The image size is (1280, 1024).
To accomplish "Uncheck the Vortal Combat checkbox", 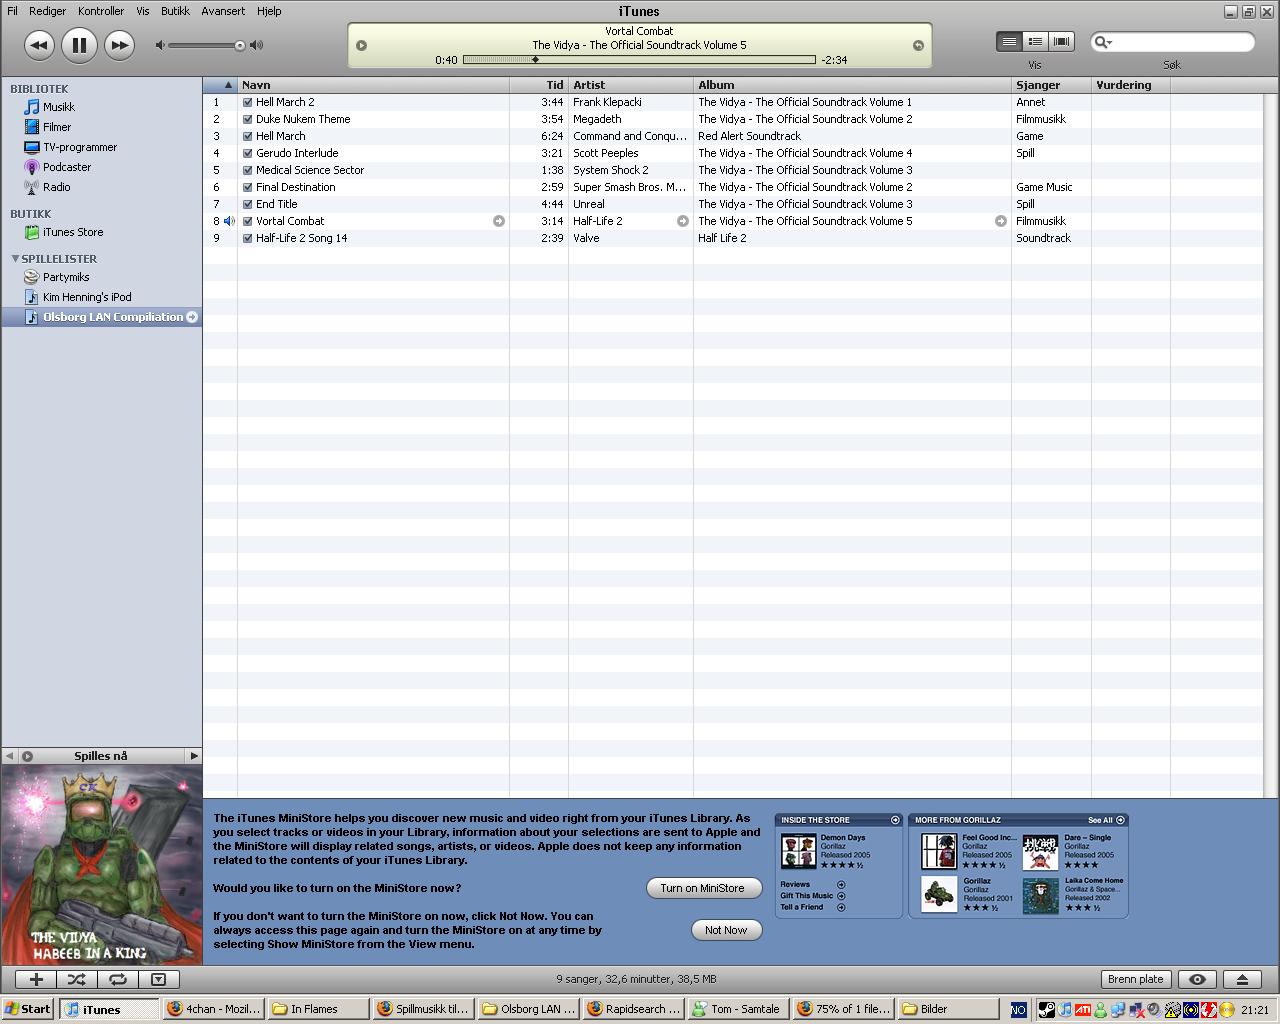I will click(247, 221).
